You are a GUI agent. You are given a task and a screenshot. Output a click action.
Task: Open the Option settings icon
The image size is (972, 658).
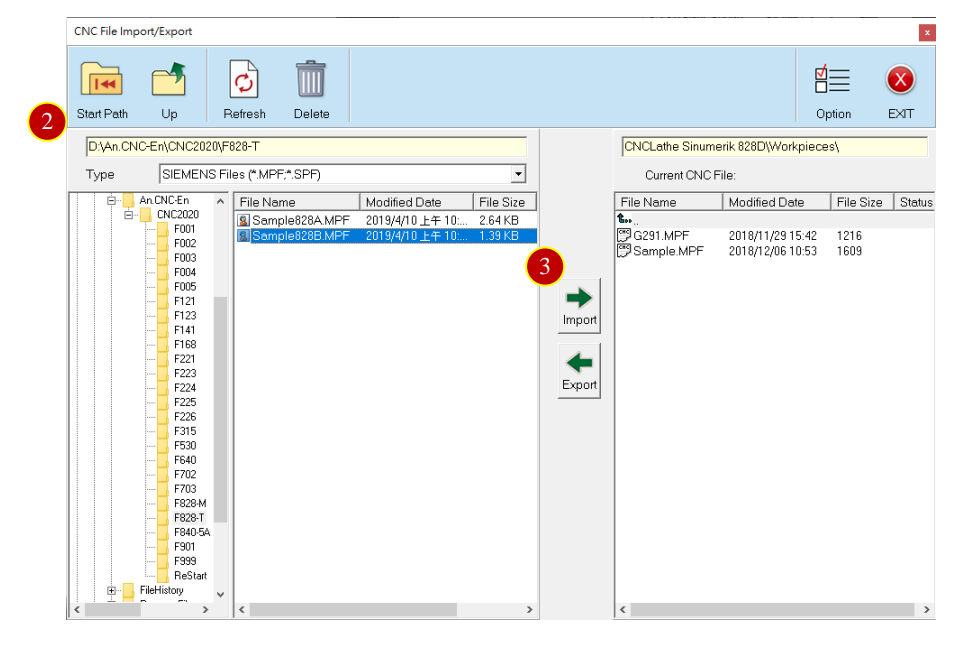pos(833,79)
